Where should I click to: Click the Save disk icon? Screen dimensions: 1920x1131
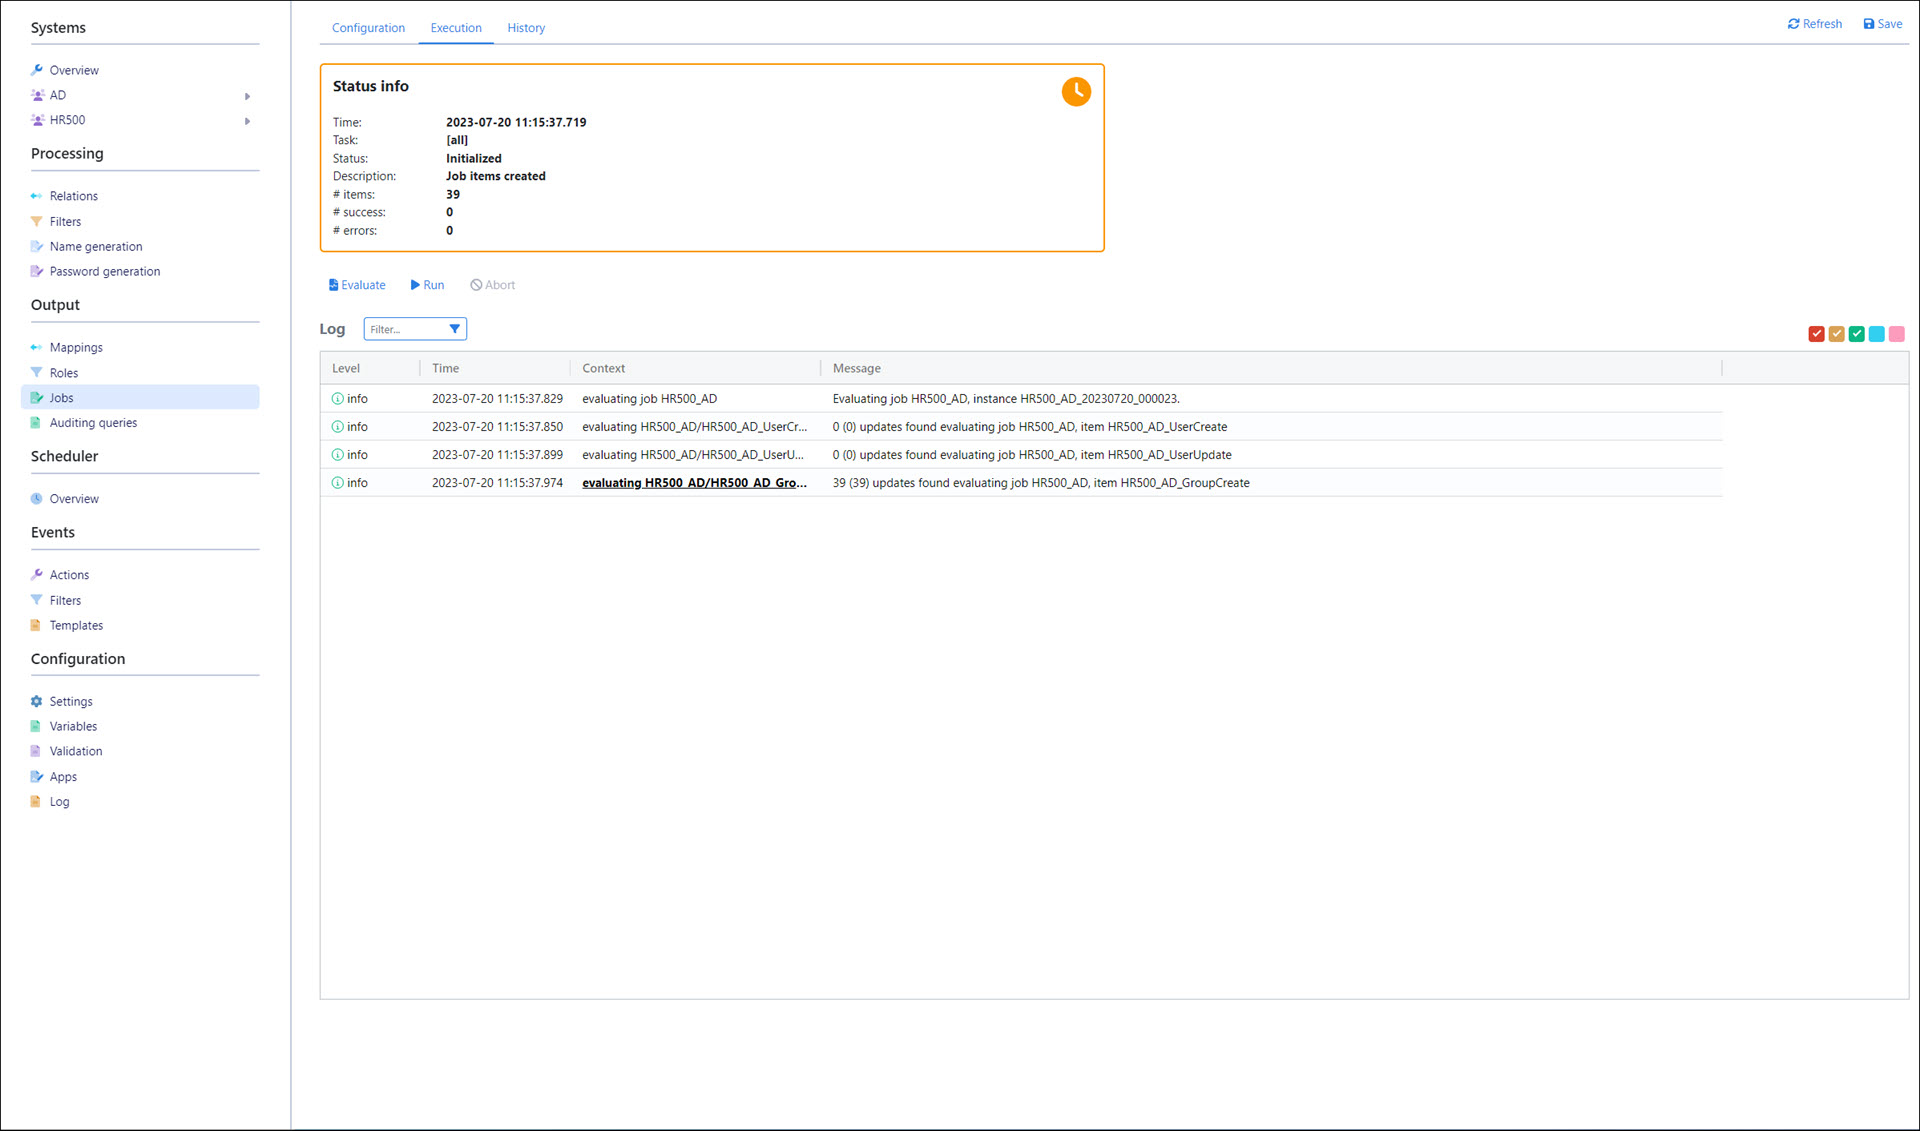[x=1868, y=24]
